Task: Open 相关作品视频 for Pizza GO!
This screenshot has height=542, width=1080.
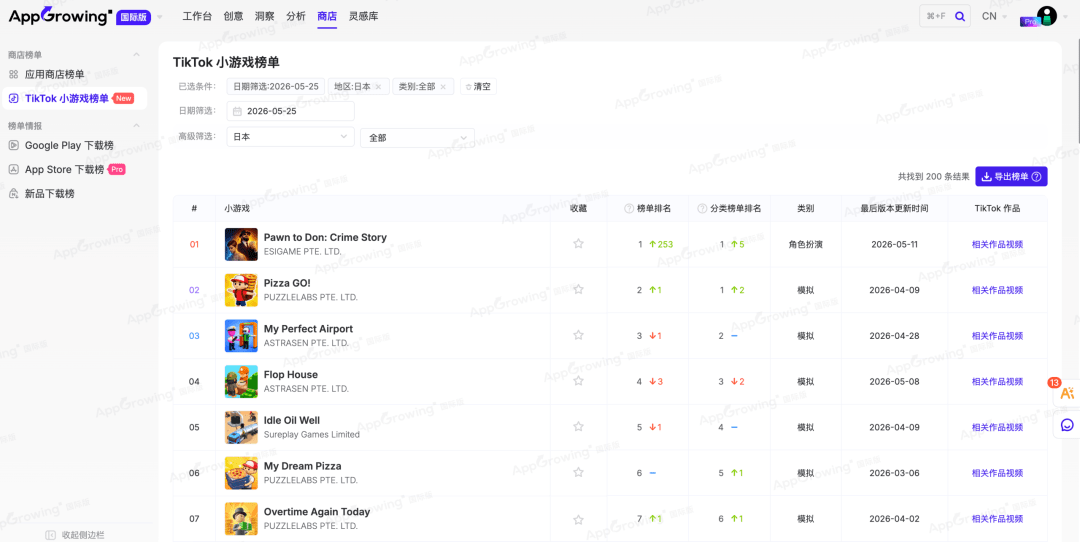Action: point(997,290)
